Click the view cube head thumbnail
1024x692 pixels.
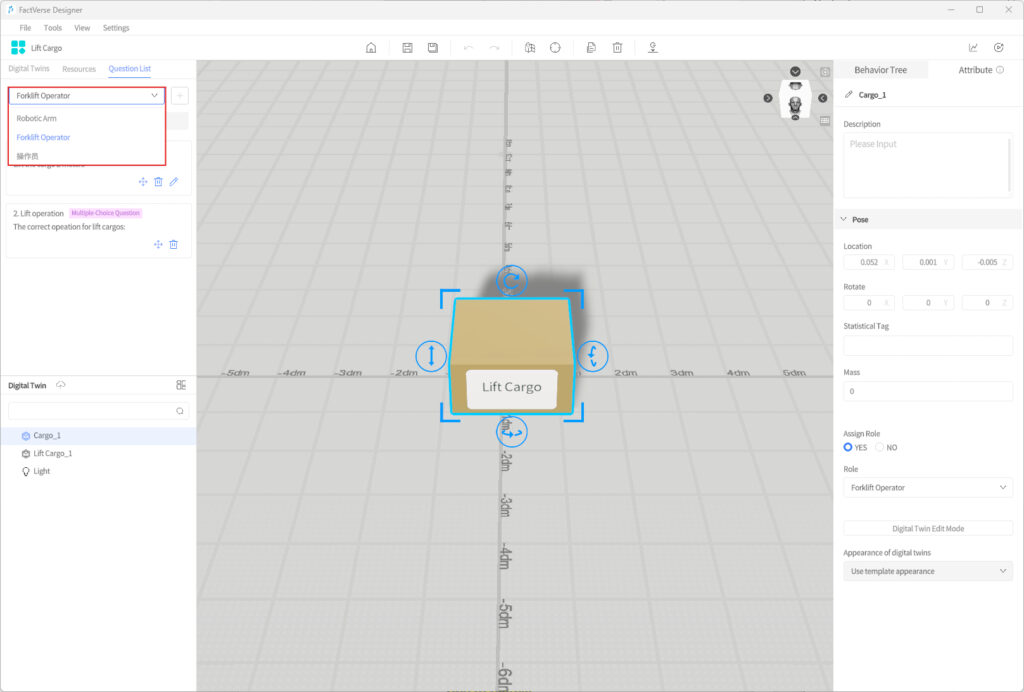pos(795,104)
